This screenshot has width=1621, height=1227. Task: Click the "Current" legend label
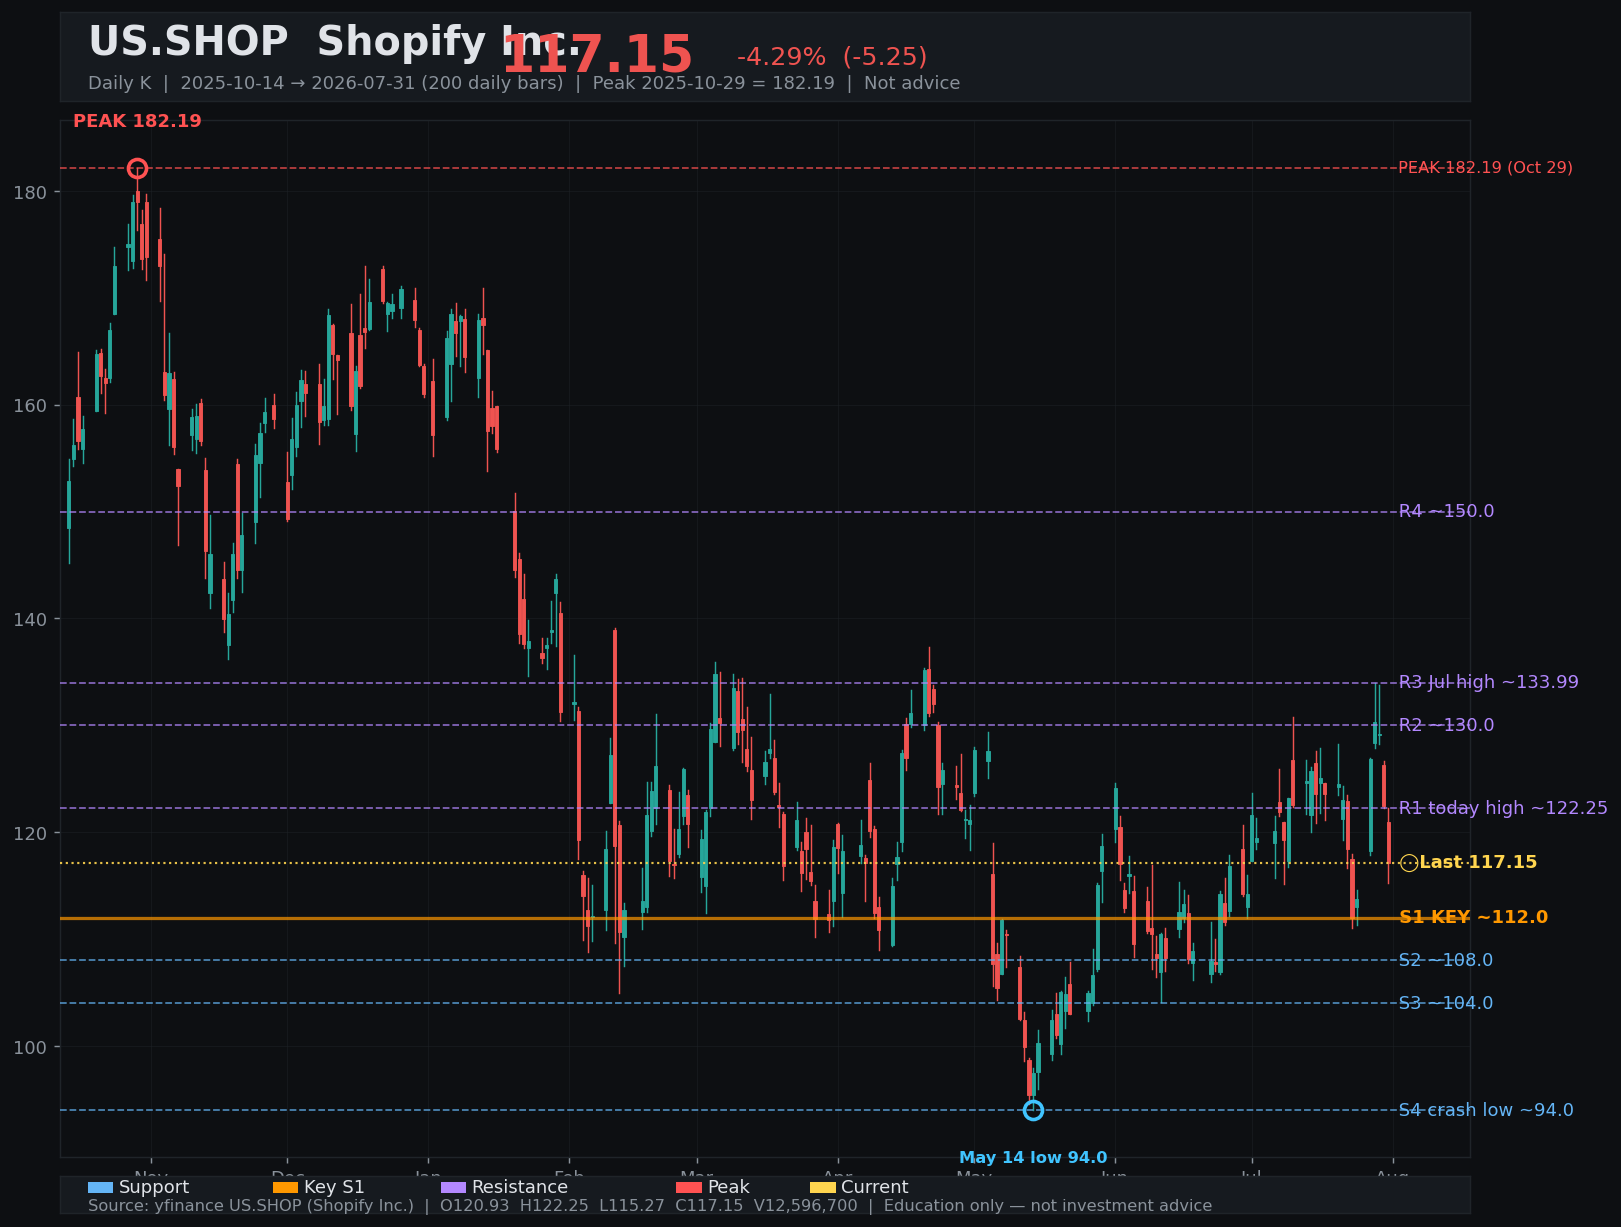(875, 1187)
